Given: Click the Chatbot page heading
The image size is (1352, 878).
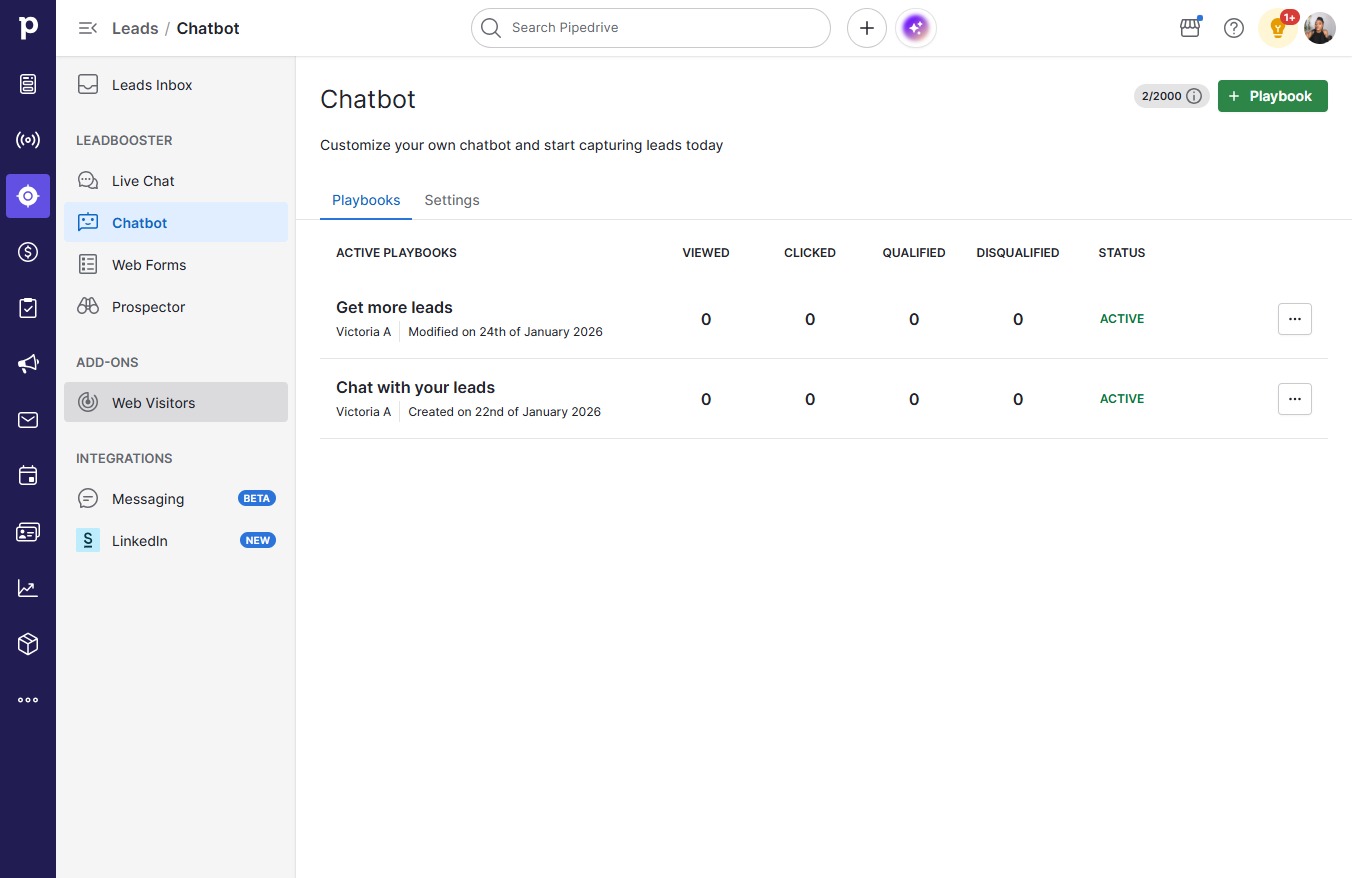Looking at the screenshot, I should point(368,99).
